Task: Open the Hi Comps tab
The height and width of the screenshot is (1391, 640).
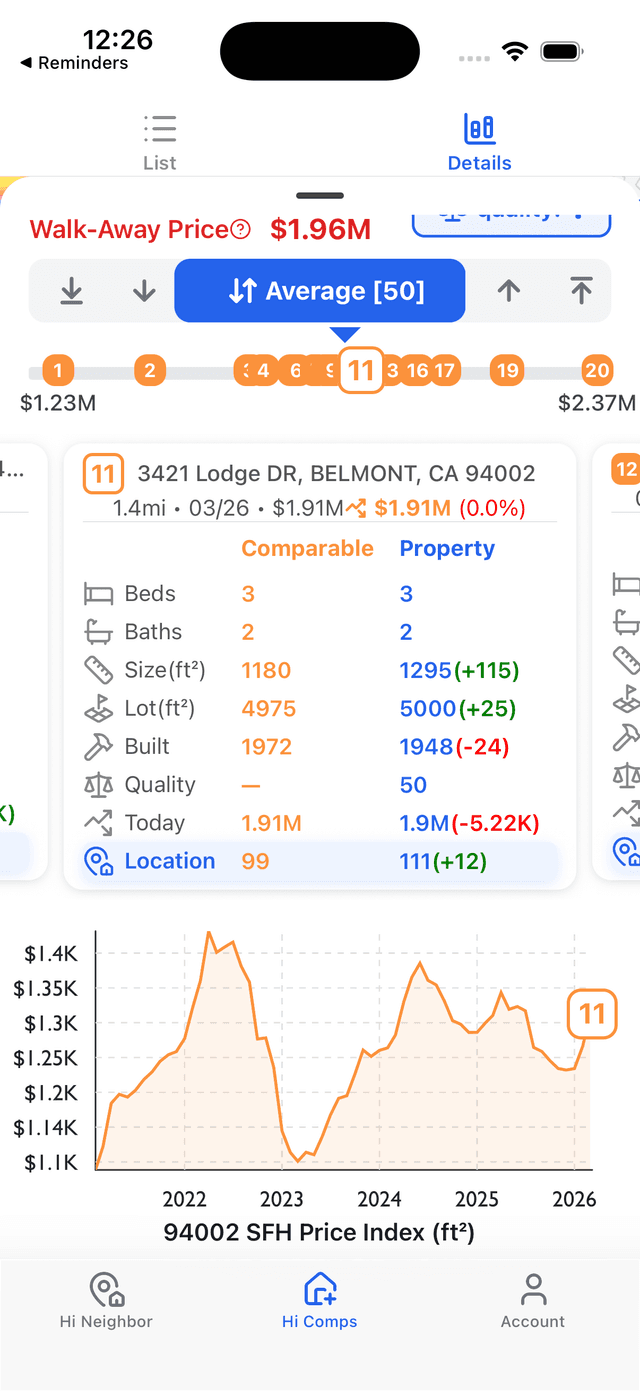Action: point(319,1301)
